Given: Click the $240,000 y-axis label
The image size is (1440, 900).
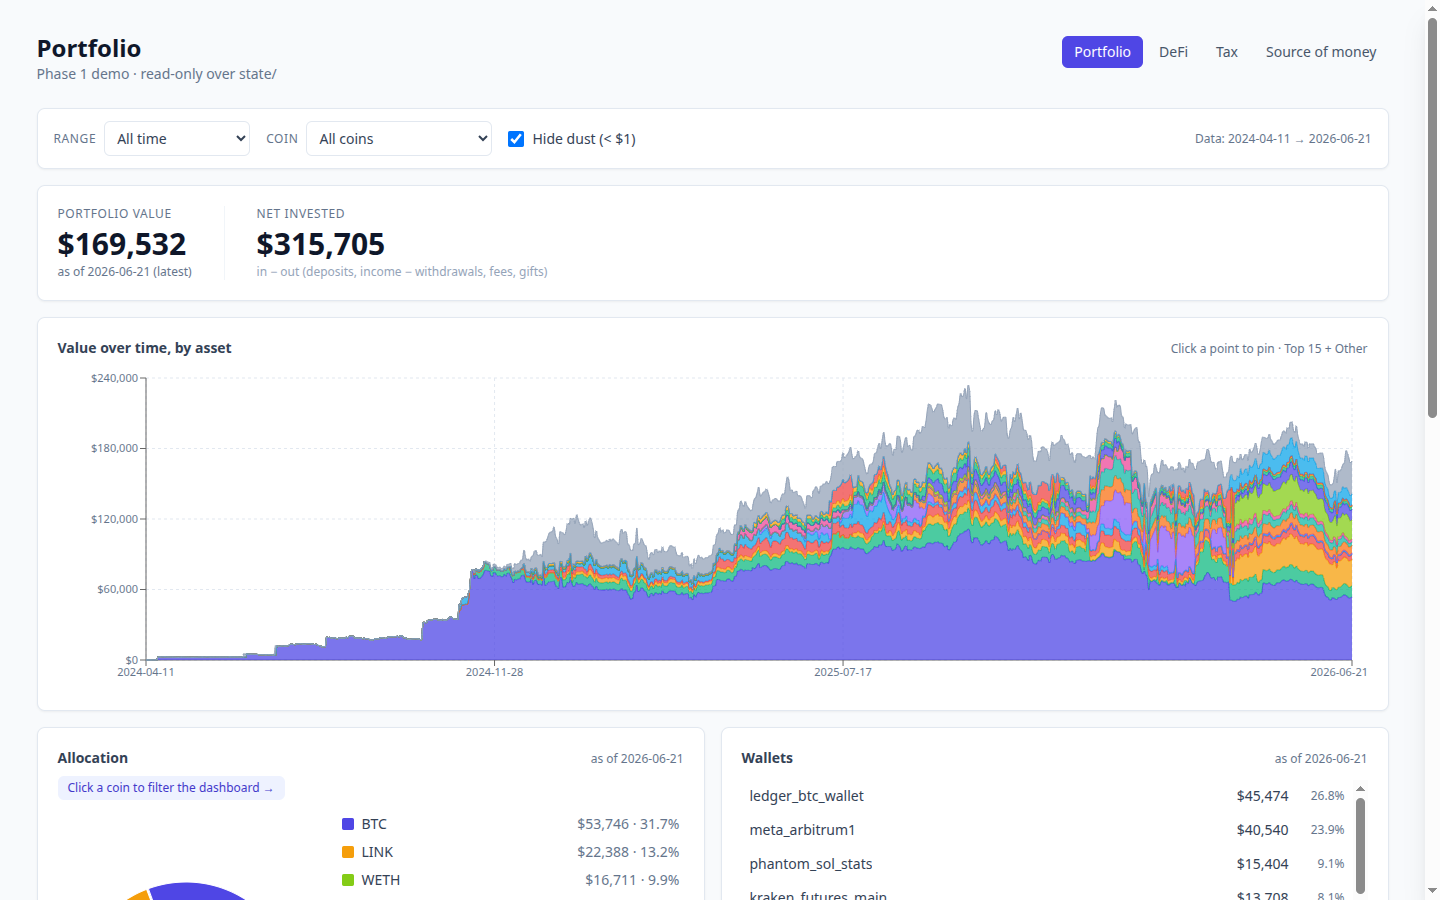Looking at the screenshot, I should coord(114,378).
